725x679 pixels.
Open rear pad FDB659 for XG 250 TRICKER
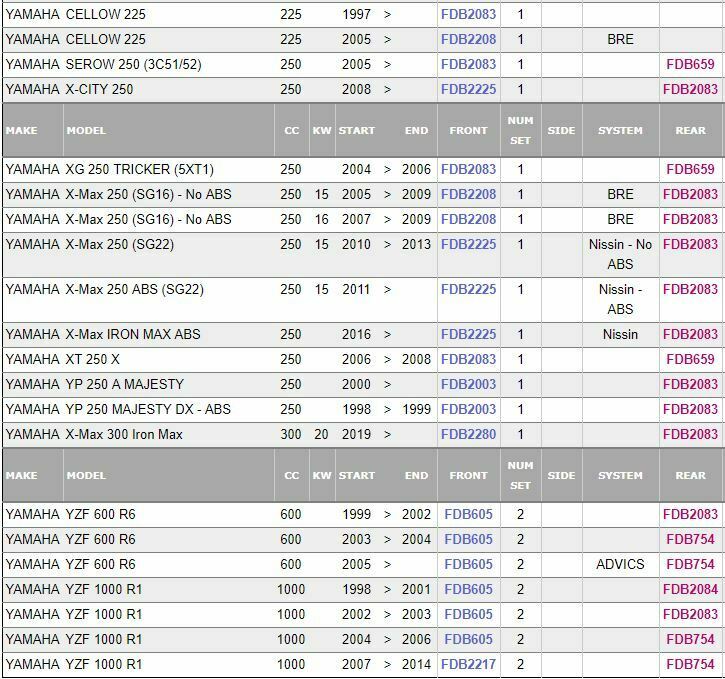[x=690, y=169]
